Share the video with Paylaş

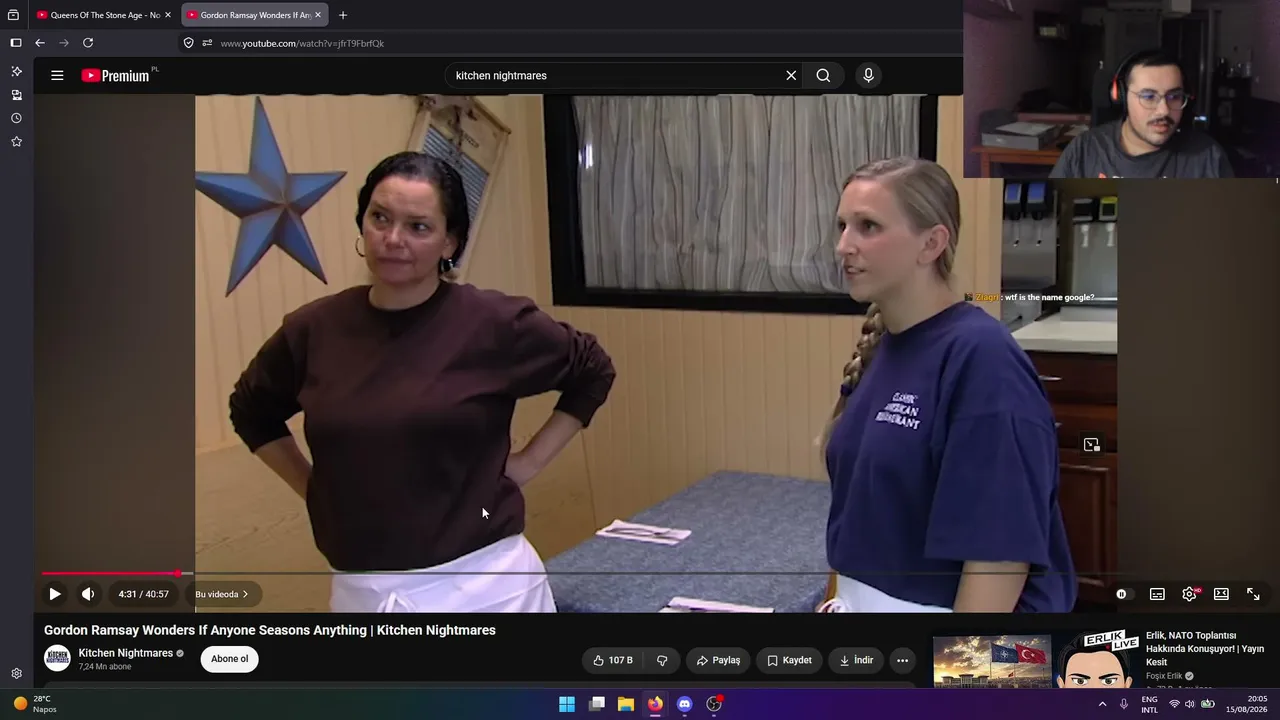pos(718,660)
